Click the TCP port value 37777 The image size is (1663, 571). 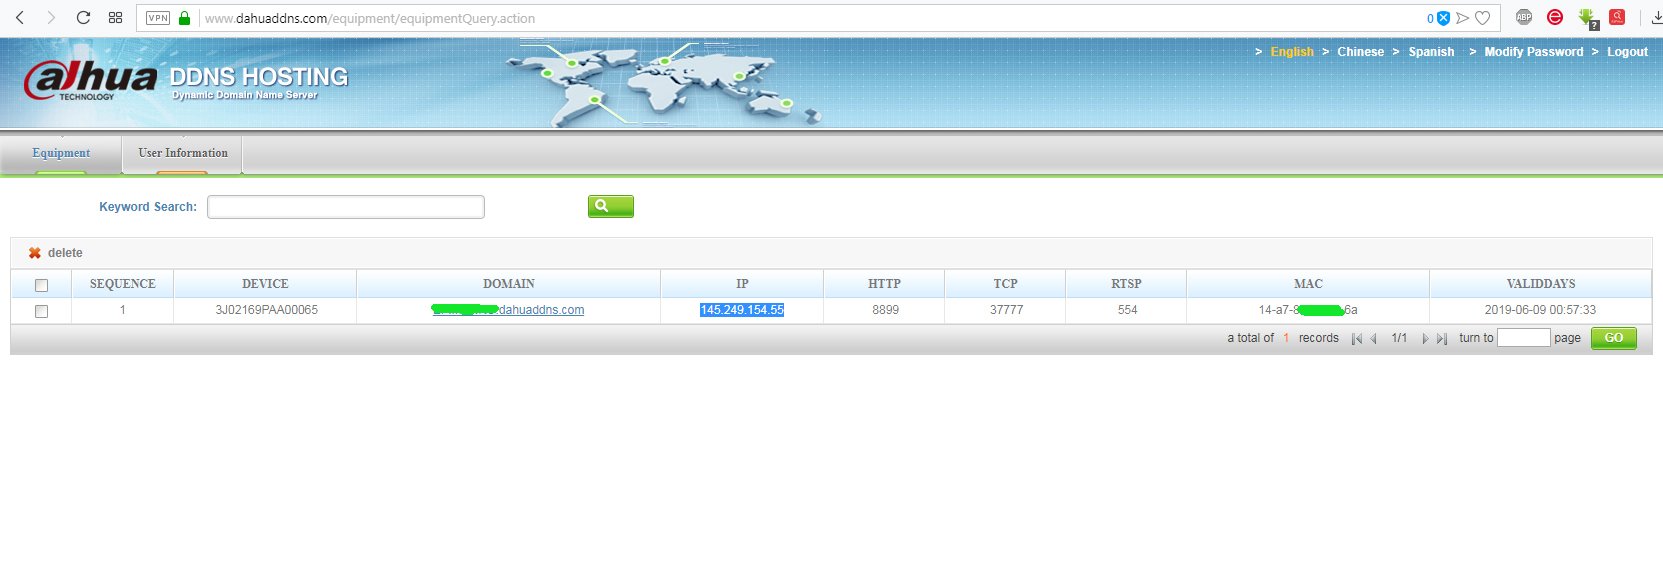tap(1006, 310)
